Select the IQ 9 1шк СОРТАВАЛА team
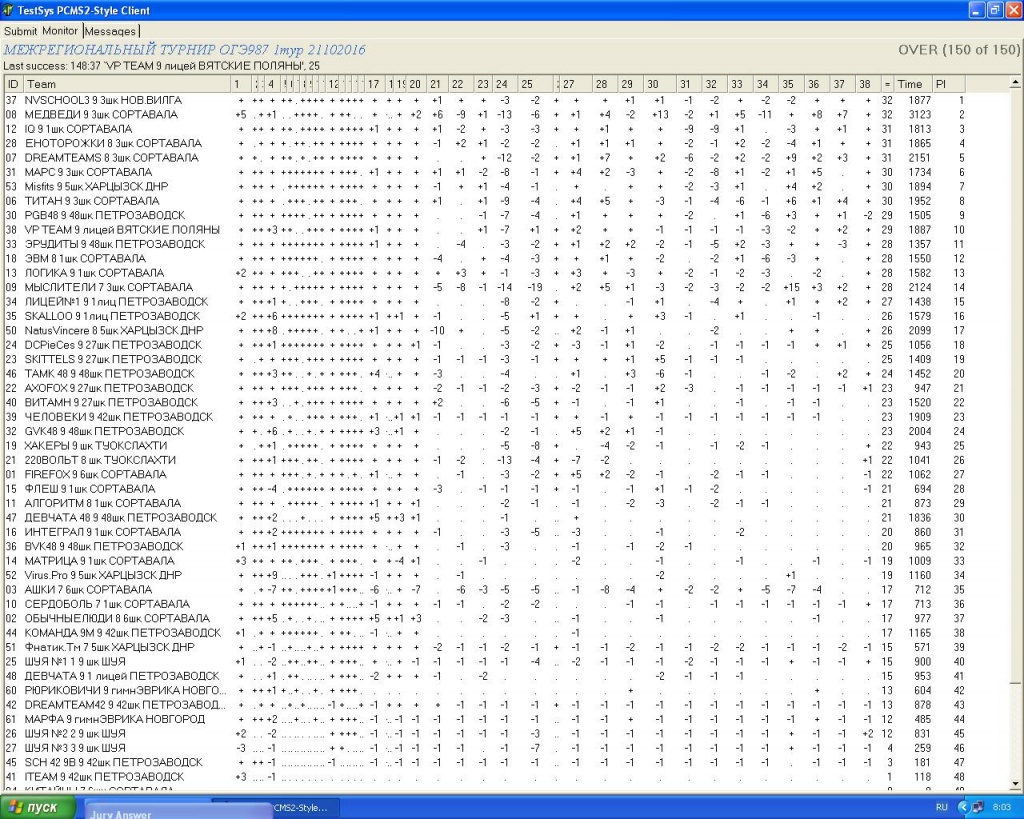 (485, 129)
